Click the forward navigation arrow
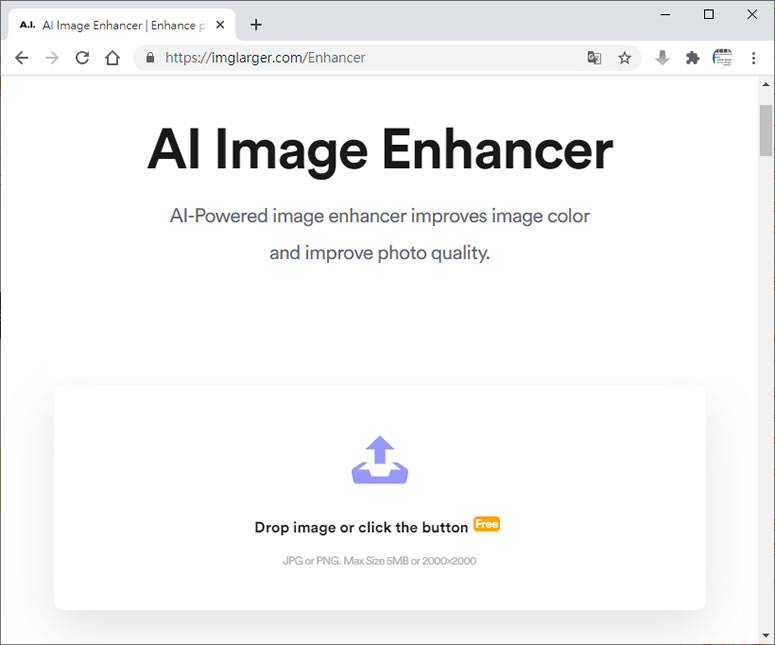 [52, 58]
